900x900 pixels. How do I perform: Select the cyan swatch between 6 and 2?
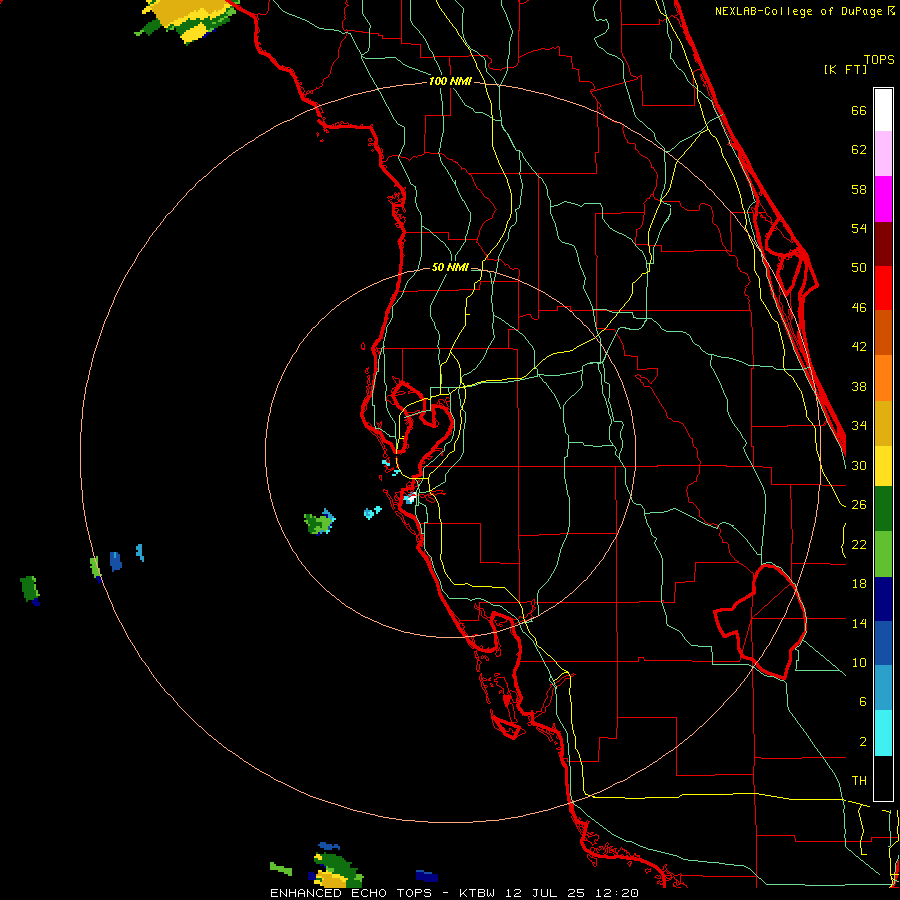click(x=883, y=733)
